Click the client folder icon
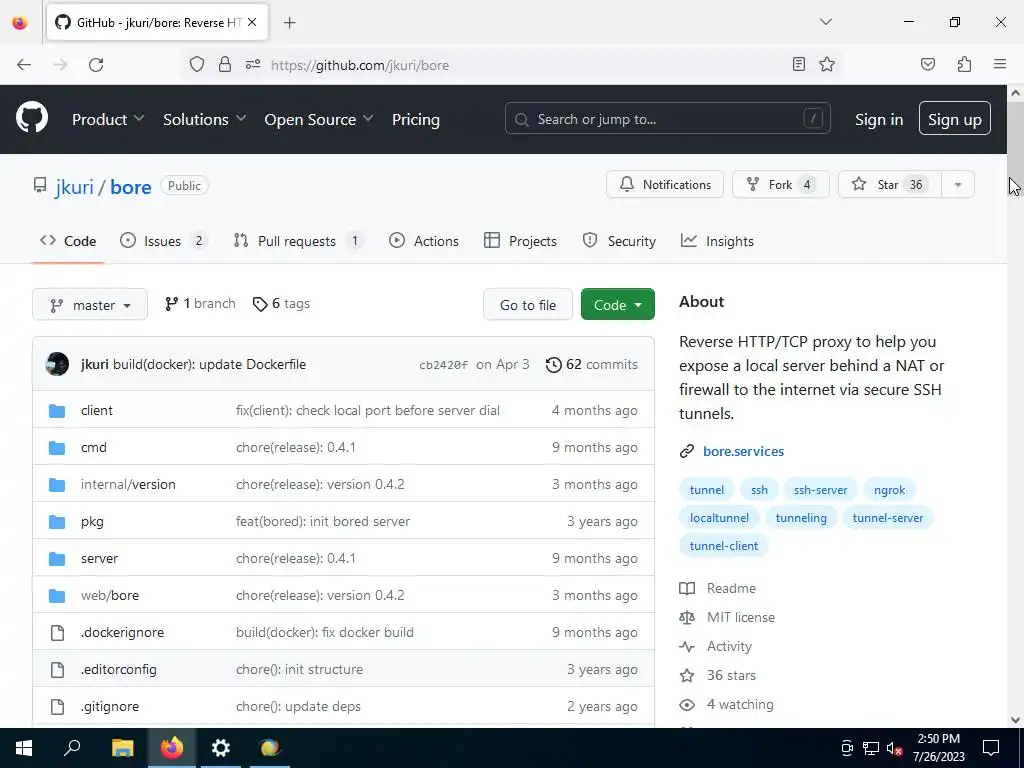This screenshot has width=1024, height=768. [57, 411]
